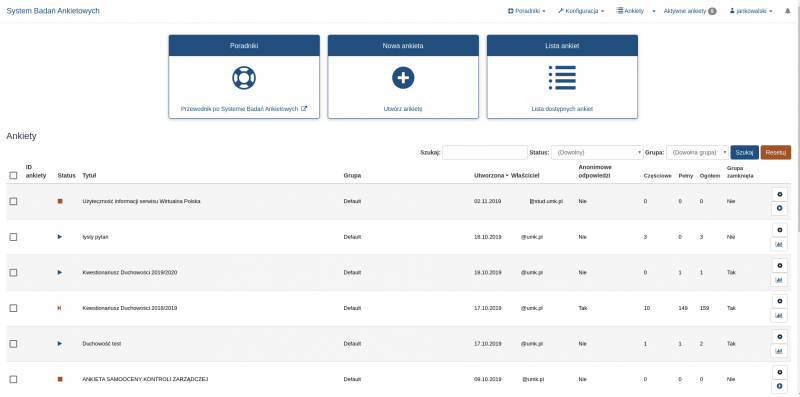Click settings gear icon for tysiy pytan row
The width and height of the screenshot is (800, 397).
click(x=779, y=230)
